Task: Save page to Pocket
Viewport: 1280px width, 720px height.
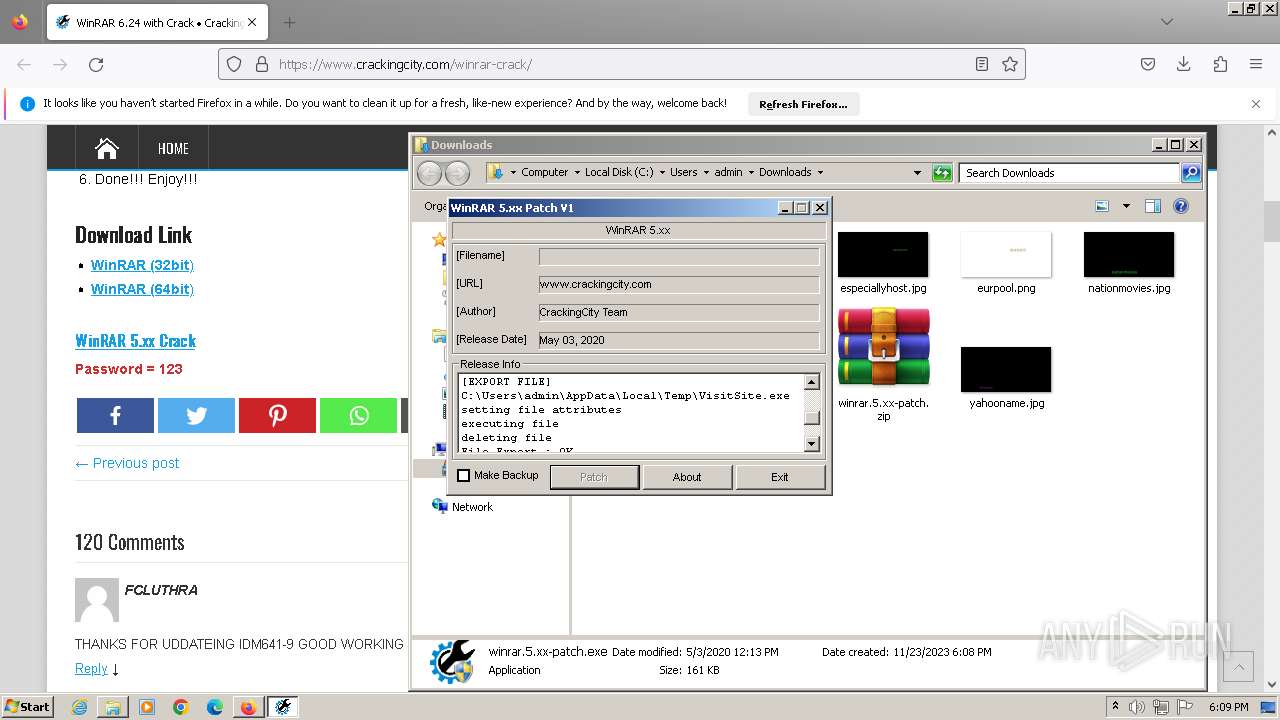Action: [1148, 64]
